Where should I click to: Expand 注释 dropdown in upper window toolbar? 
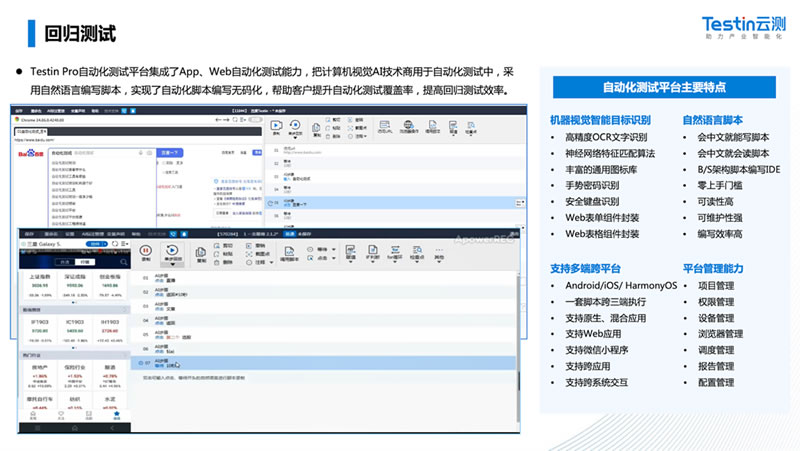366,136
